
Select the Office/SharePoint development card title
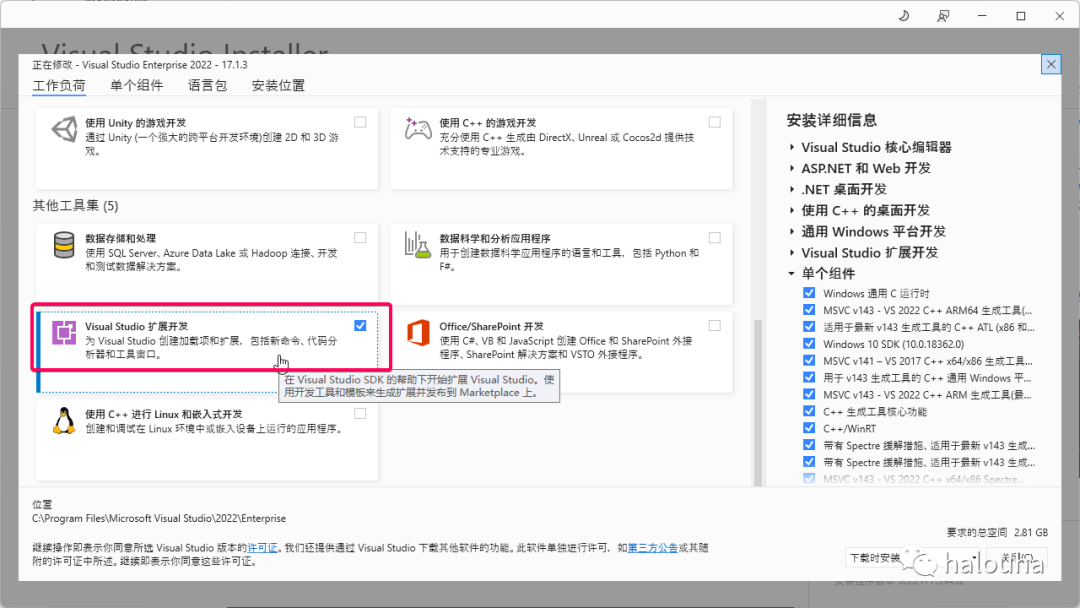[x=492, y=326]
